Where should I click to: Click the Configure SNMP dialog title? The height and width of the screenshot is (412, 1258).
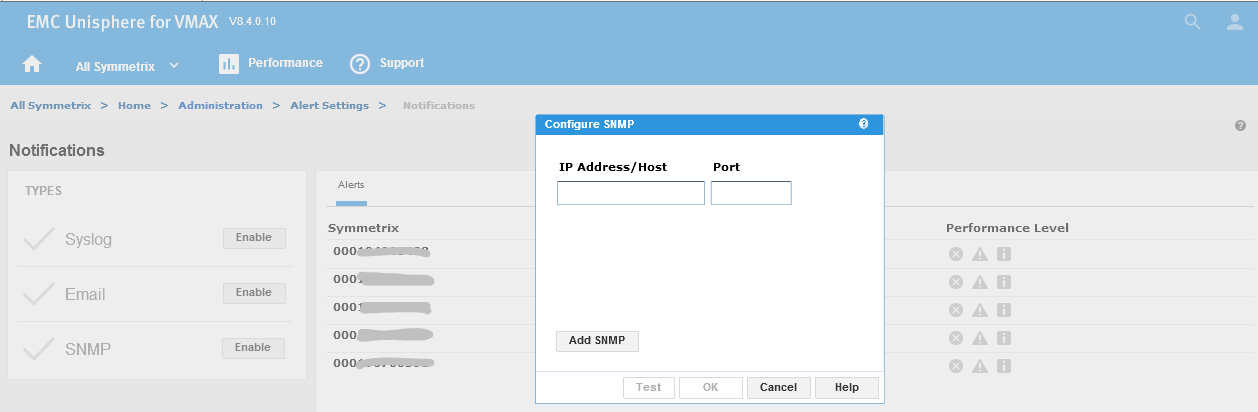pos(589,124)
